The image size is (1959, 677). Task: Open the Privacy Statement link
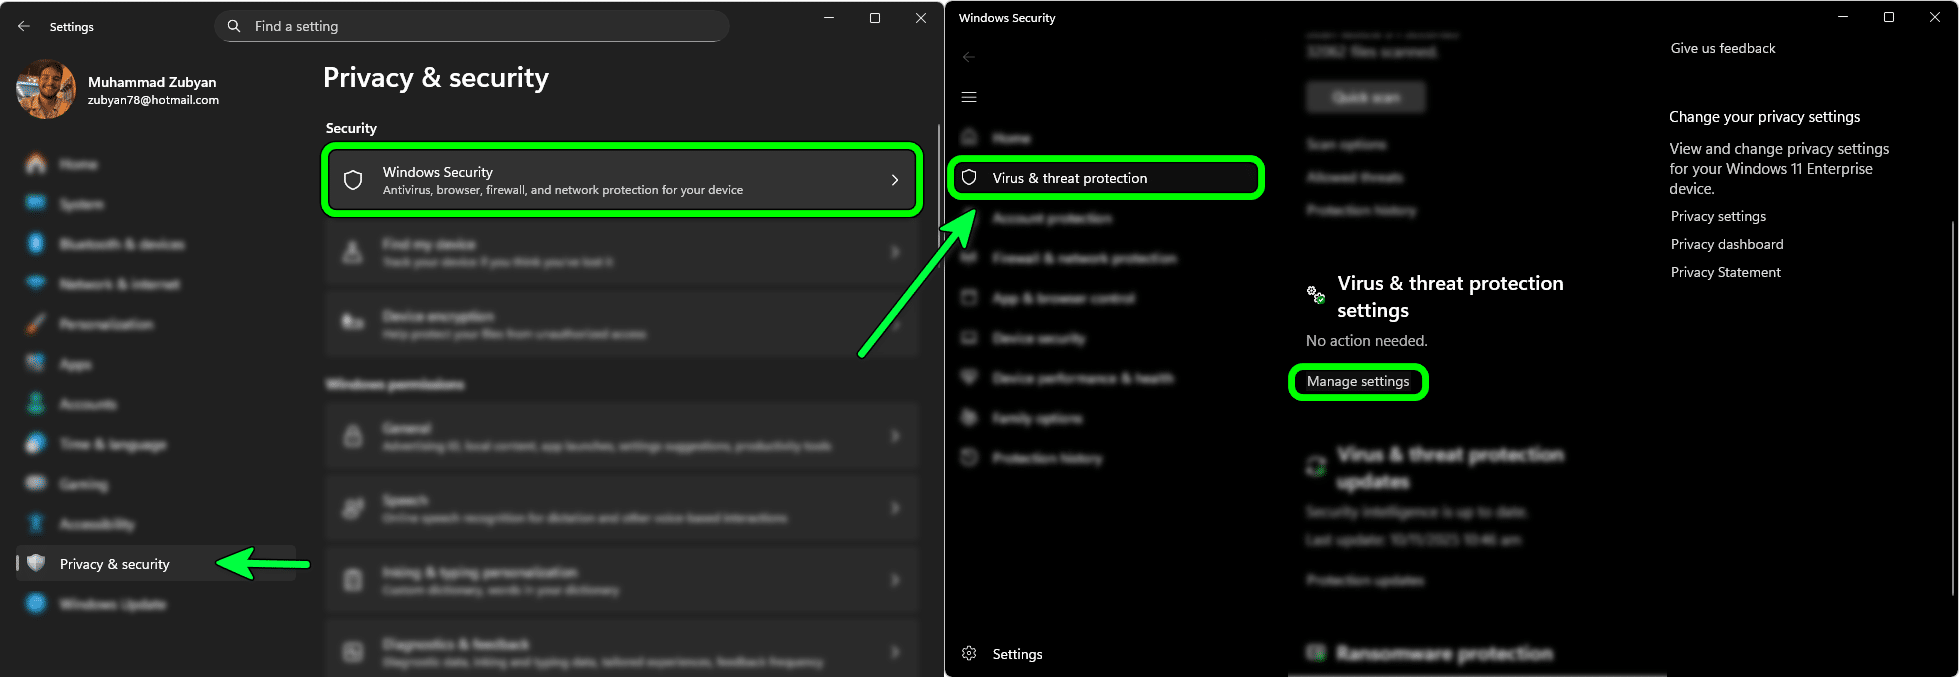point(1725,272)
